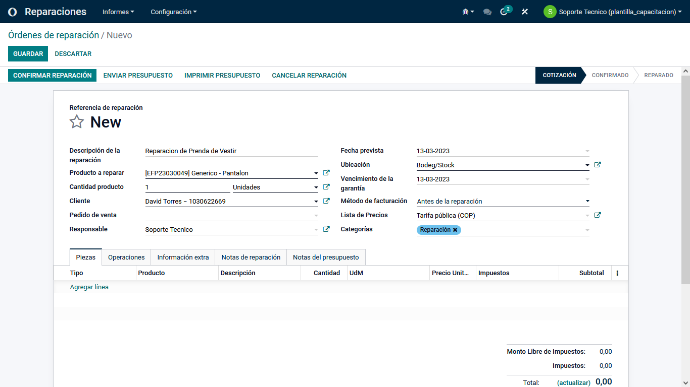Switch to the Notas de reparación tab
The height and width of the screenshot is (387, 690).
pos(251,257)
